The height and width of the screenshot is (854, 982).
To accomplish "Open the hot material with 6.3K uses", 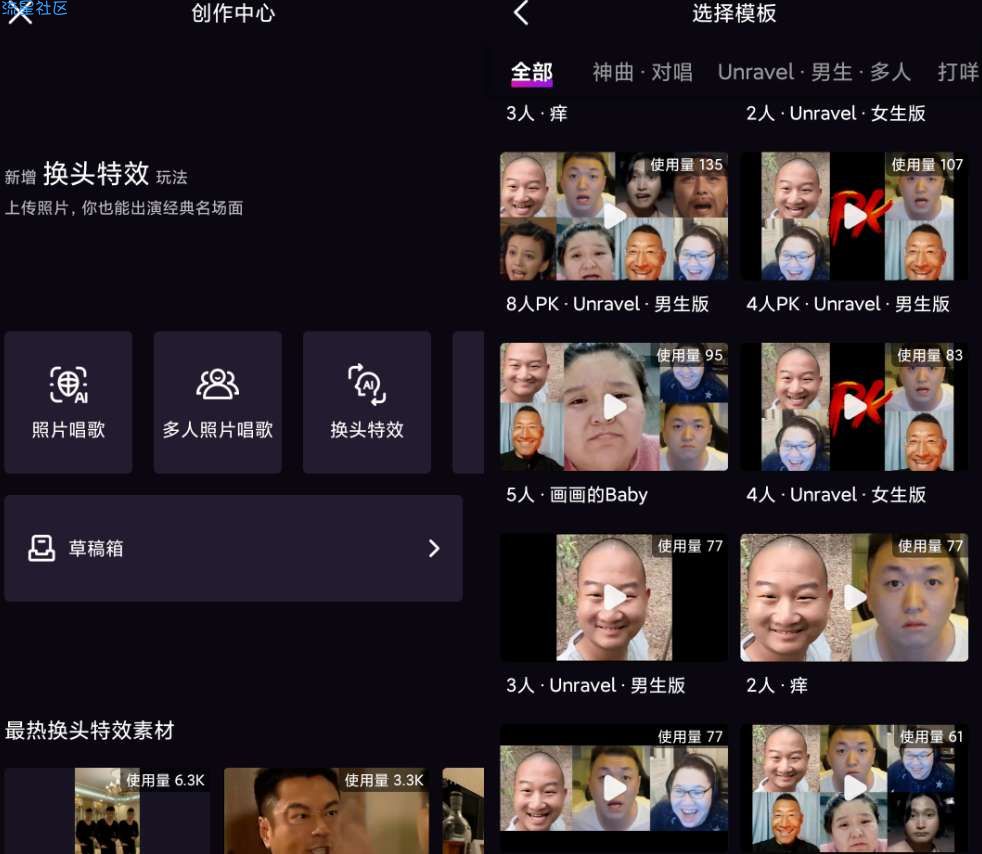I will [107, 811].
